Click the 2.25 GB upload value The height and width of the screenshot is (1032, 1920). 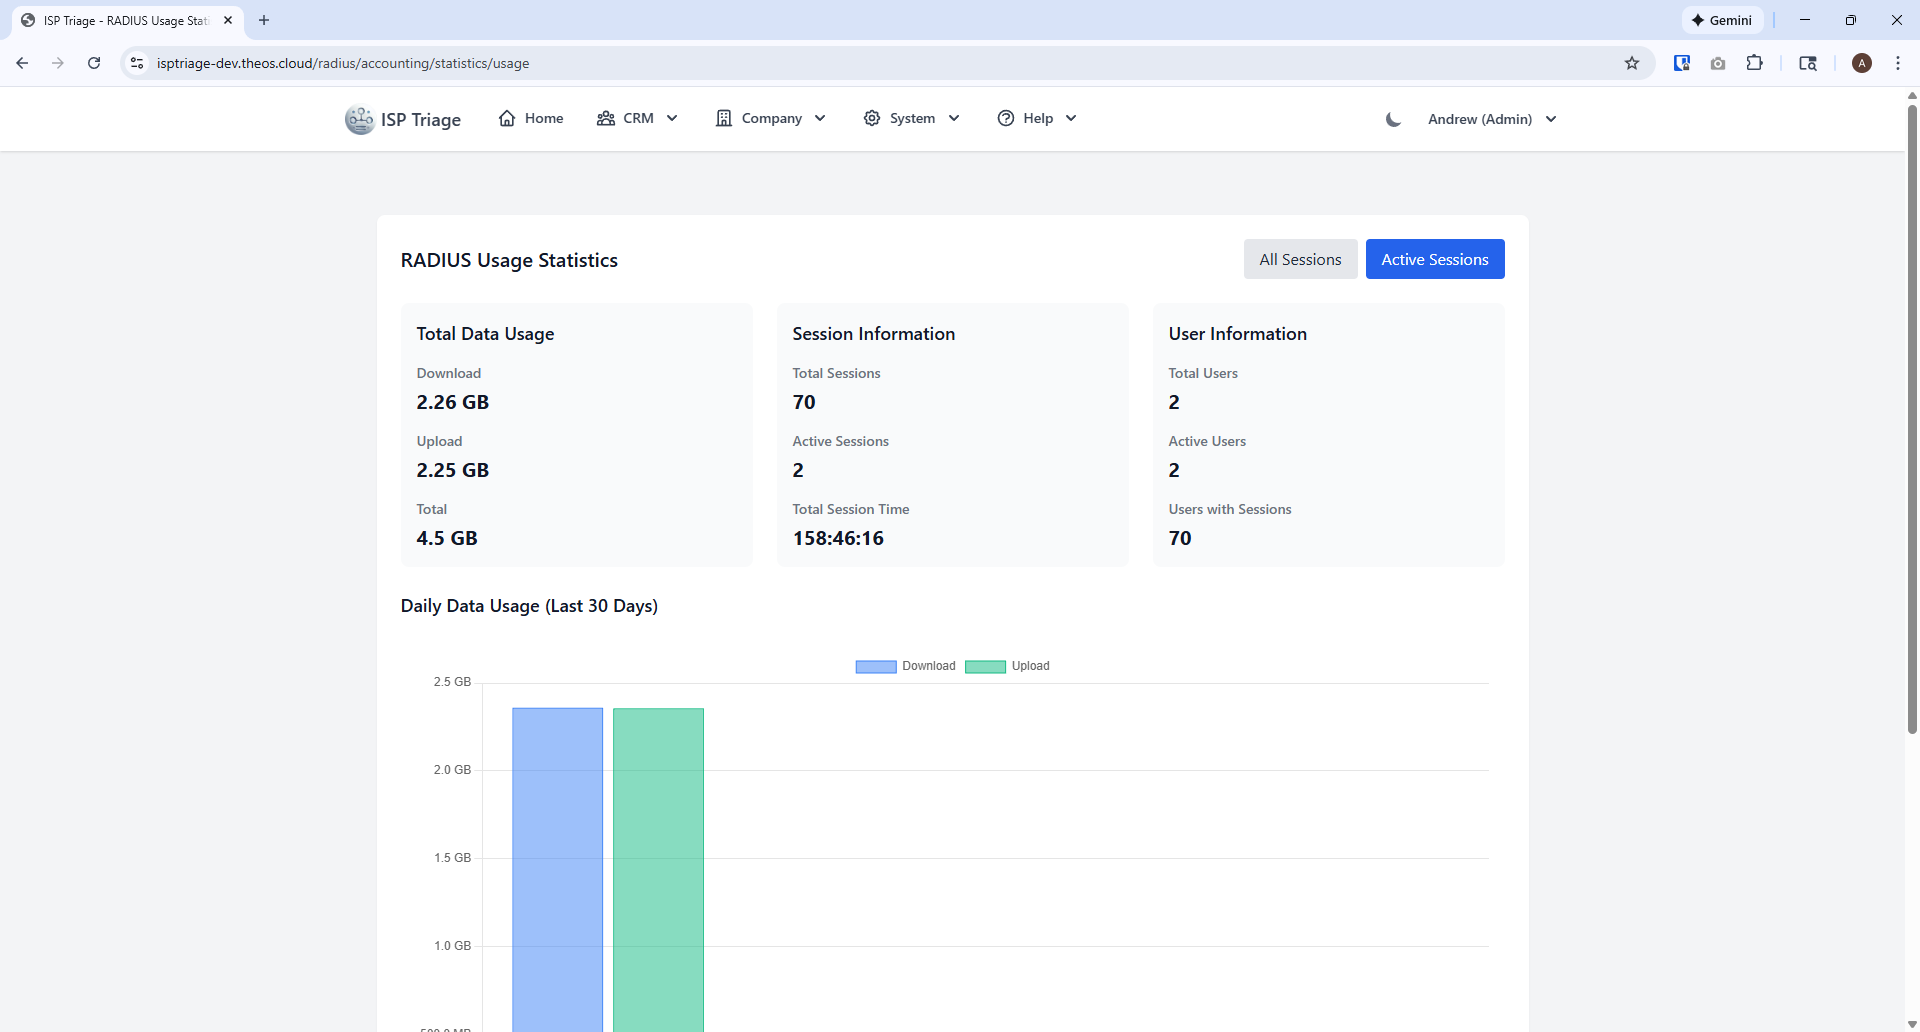click(x=453, y=470)
